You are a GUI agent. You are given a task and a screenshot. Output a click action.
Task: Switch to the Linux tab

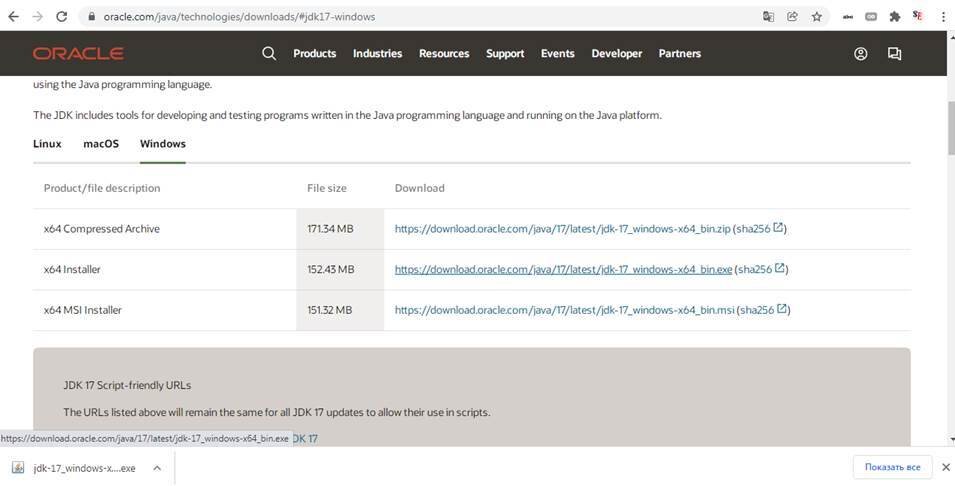(47, 144)
